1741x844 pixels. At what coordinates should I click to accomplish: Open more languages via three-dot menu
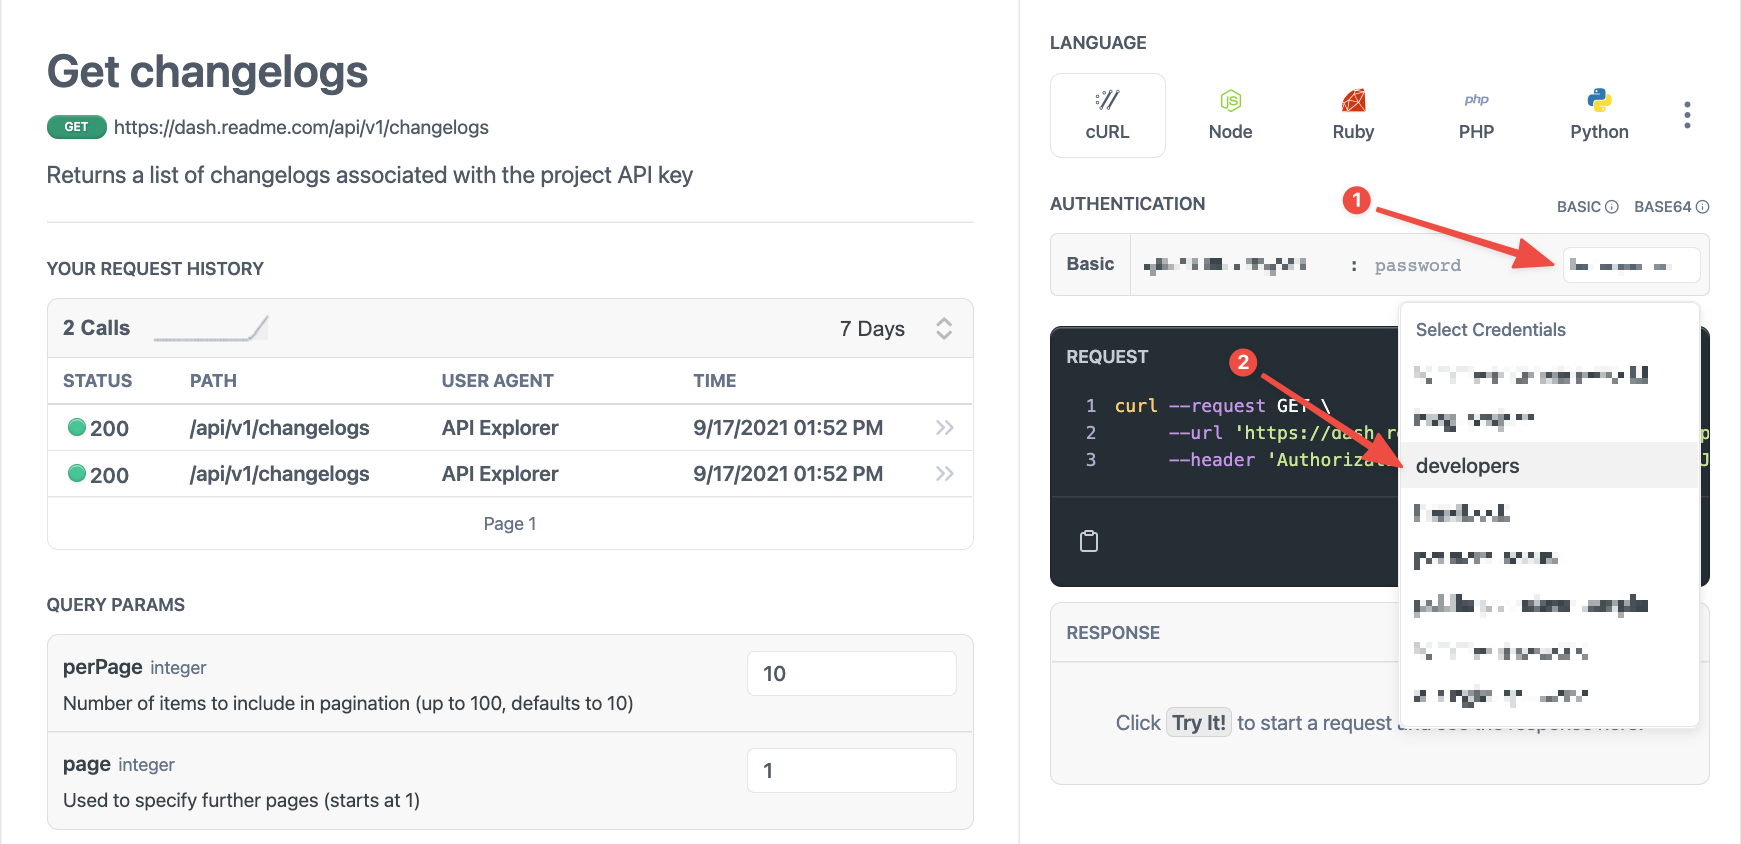[x=1687, y=115]
